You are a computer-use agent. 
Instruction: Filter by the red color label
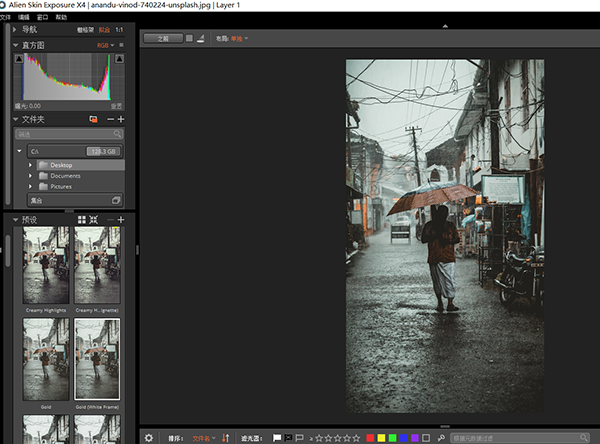pos(372,437)
